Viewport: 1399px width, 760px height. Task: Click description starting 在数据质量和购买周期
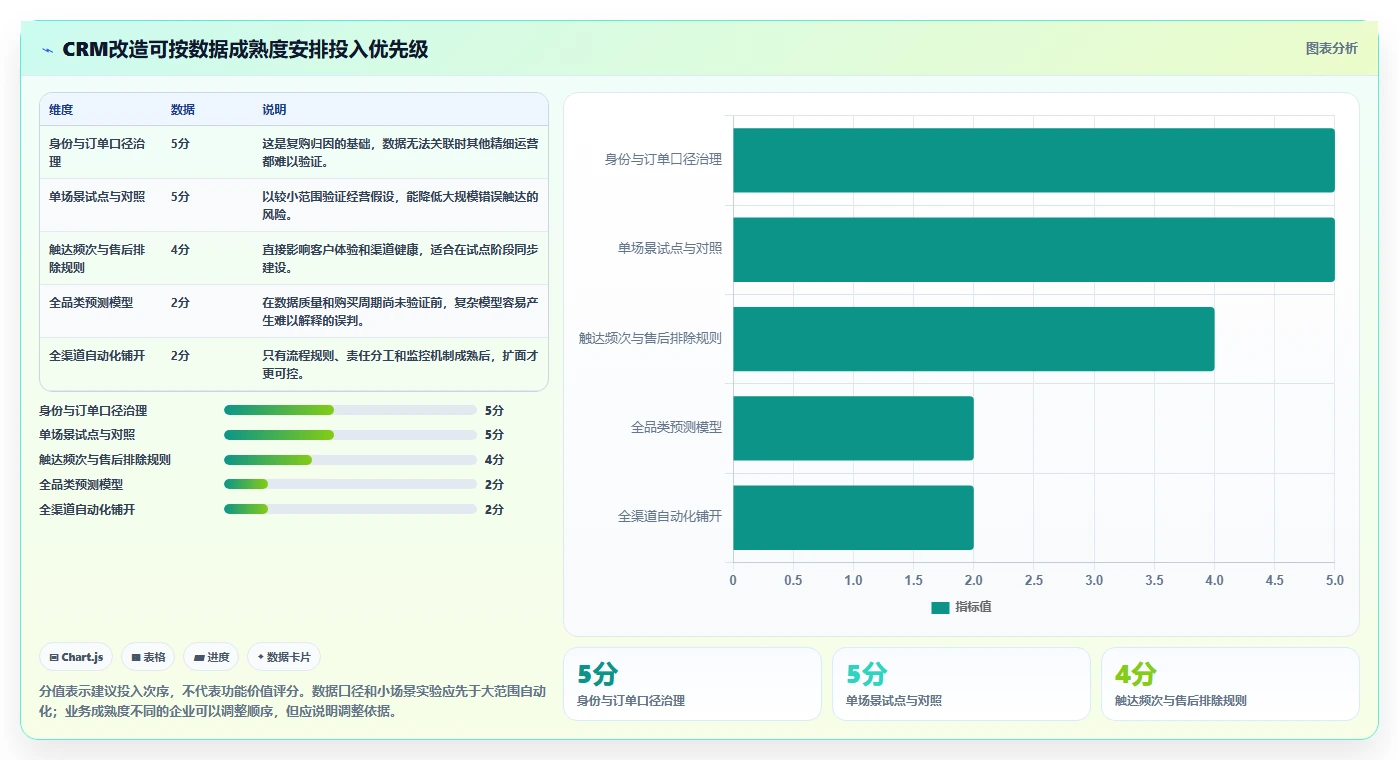(x=400, y=311)
